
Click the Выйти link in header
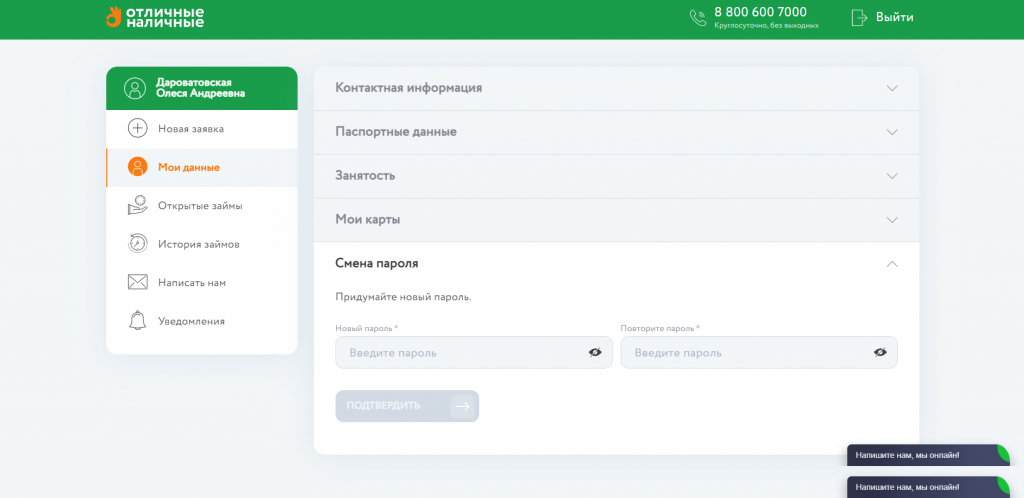click(894, 17)
